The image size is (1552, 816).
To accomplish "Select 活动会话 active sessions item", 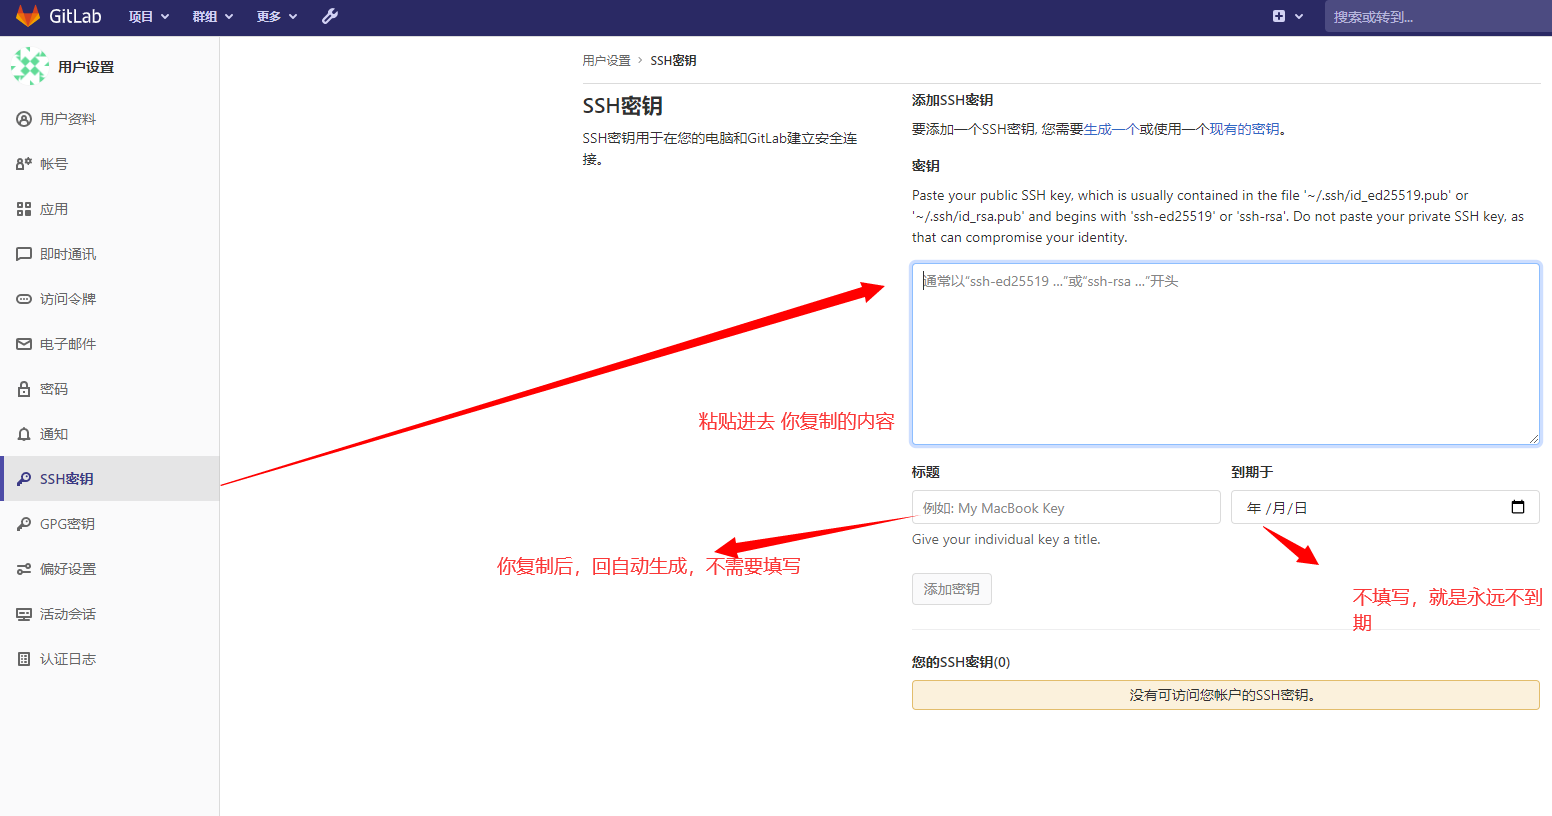I will pyautogui.click(x=67, y=614).
